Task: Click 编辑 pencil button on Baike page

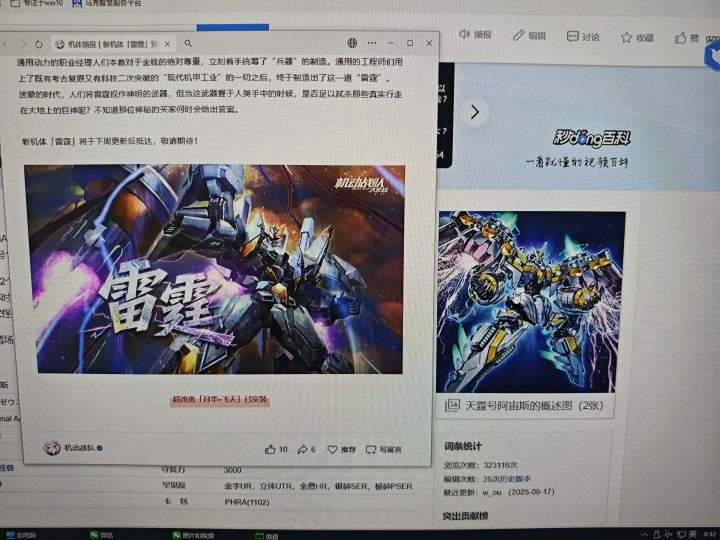Action: pos(529,35)
